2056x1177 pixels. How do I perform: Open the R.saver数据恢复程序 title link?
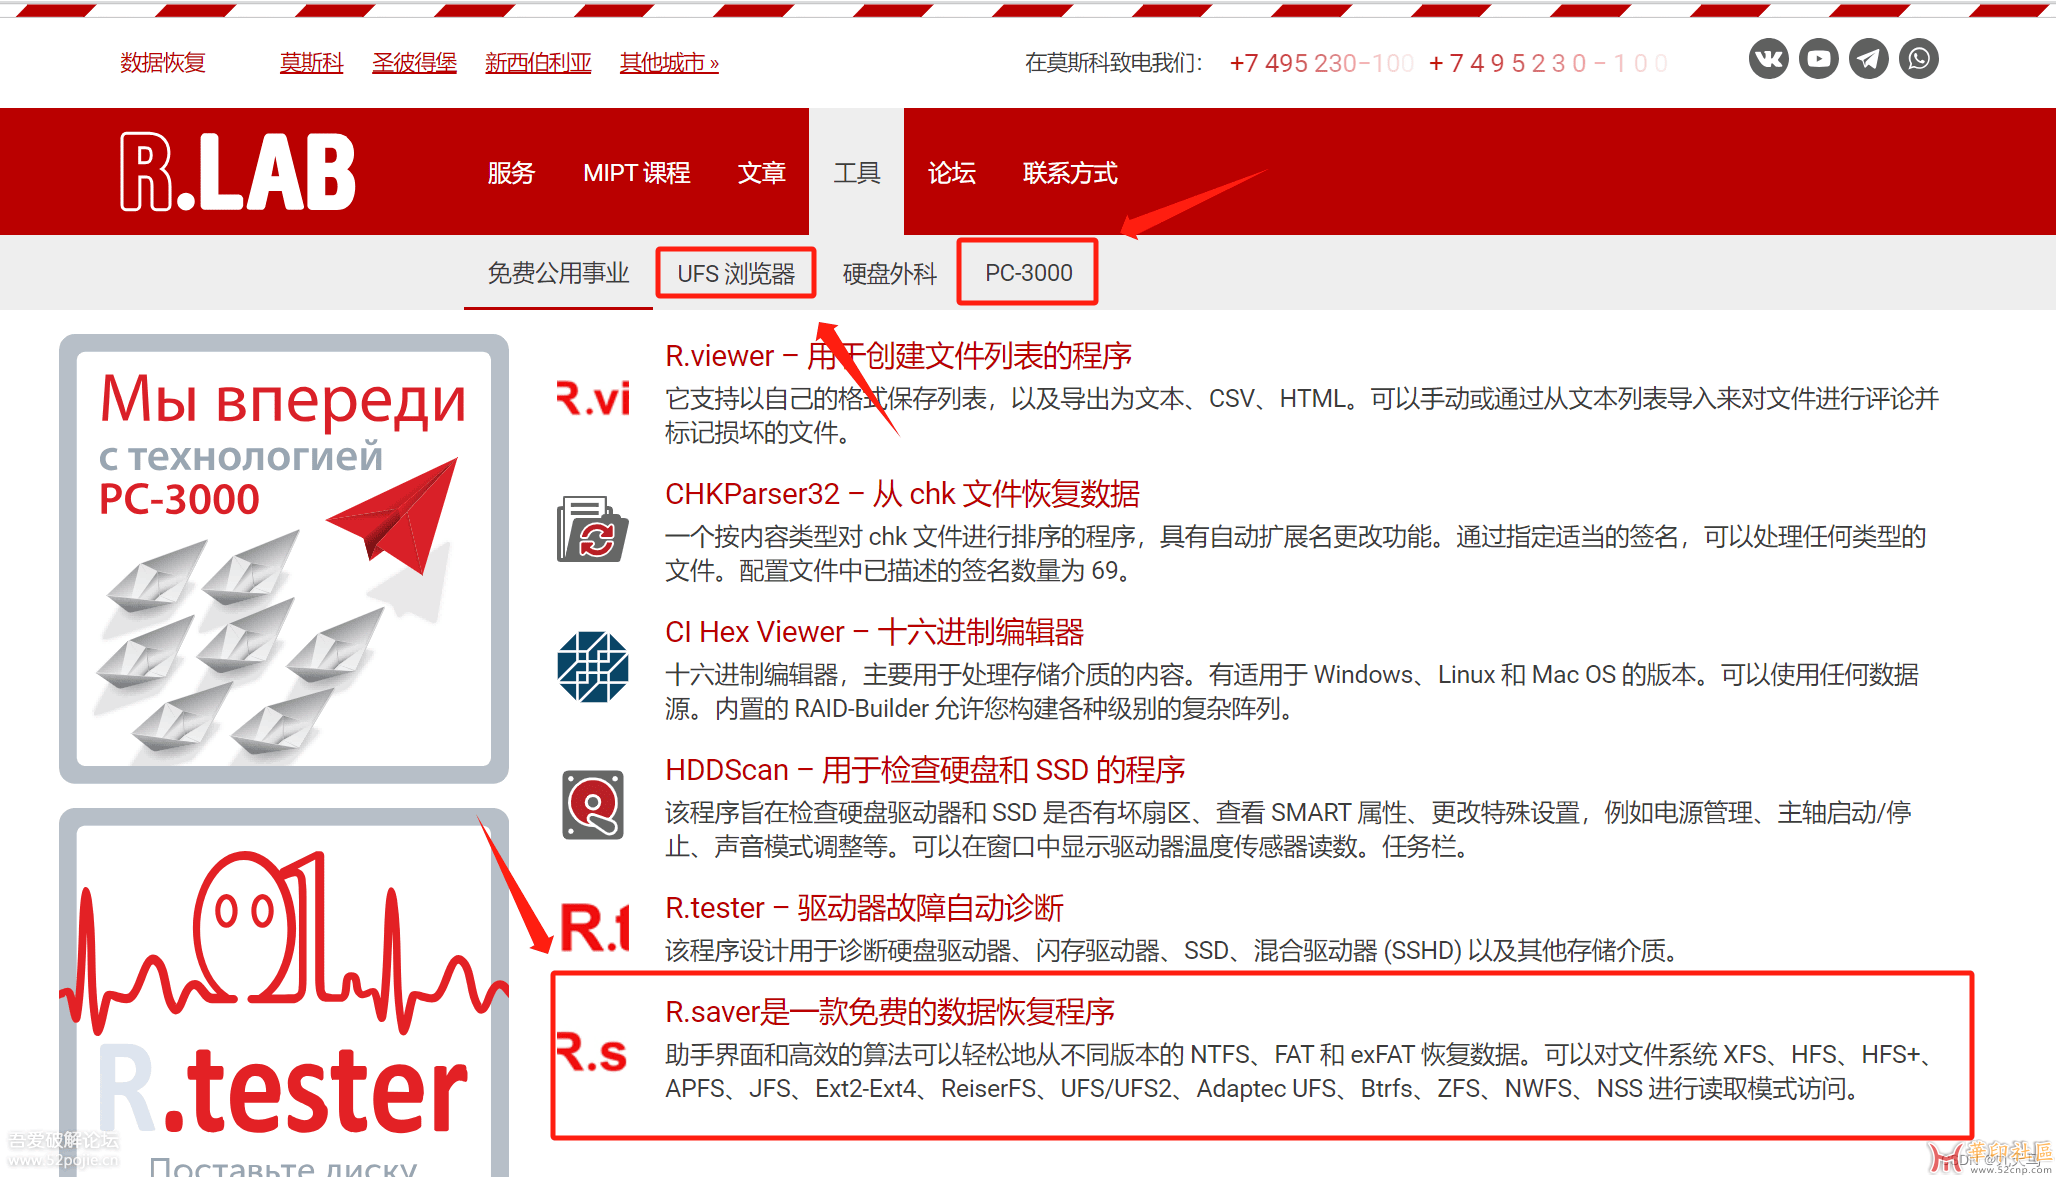coord(889,1011)
